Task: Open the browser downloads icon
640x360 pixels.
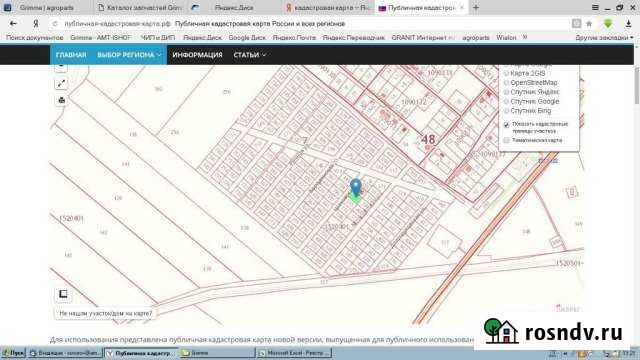Action: [x=629, y=24]
